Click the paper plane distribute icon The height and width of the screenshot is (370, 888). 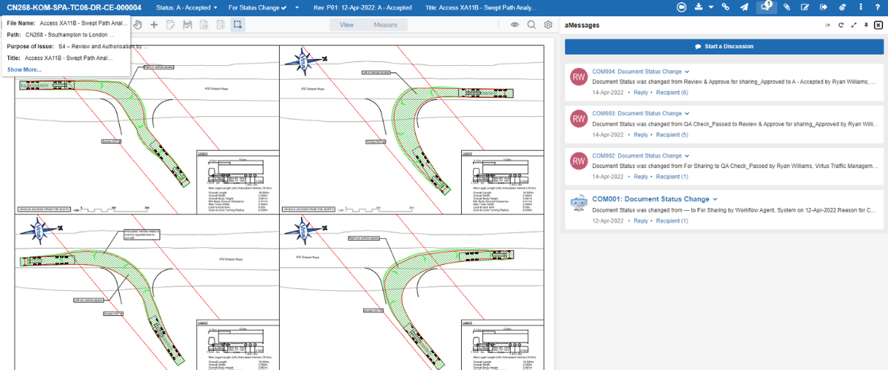coord(744,7)
